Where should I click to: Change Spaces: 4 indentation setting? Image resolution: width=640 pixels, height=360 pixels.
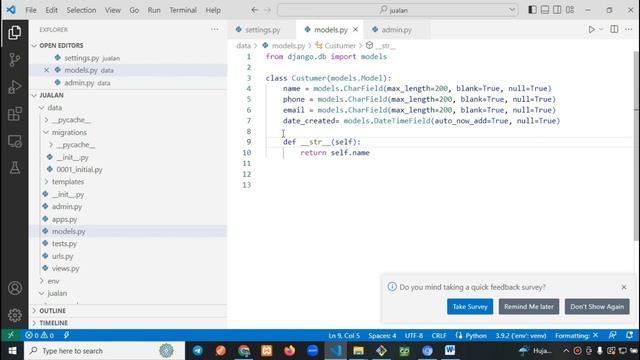point(382,336)
